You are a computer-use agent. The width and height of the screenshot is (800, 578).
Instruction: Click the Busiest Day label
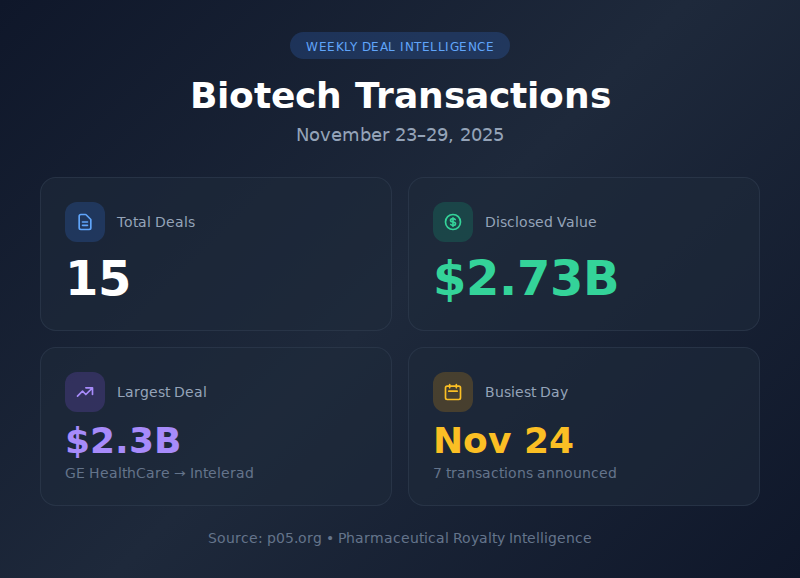point(526,392)
